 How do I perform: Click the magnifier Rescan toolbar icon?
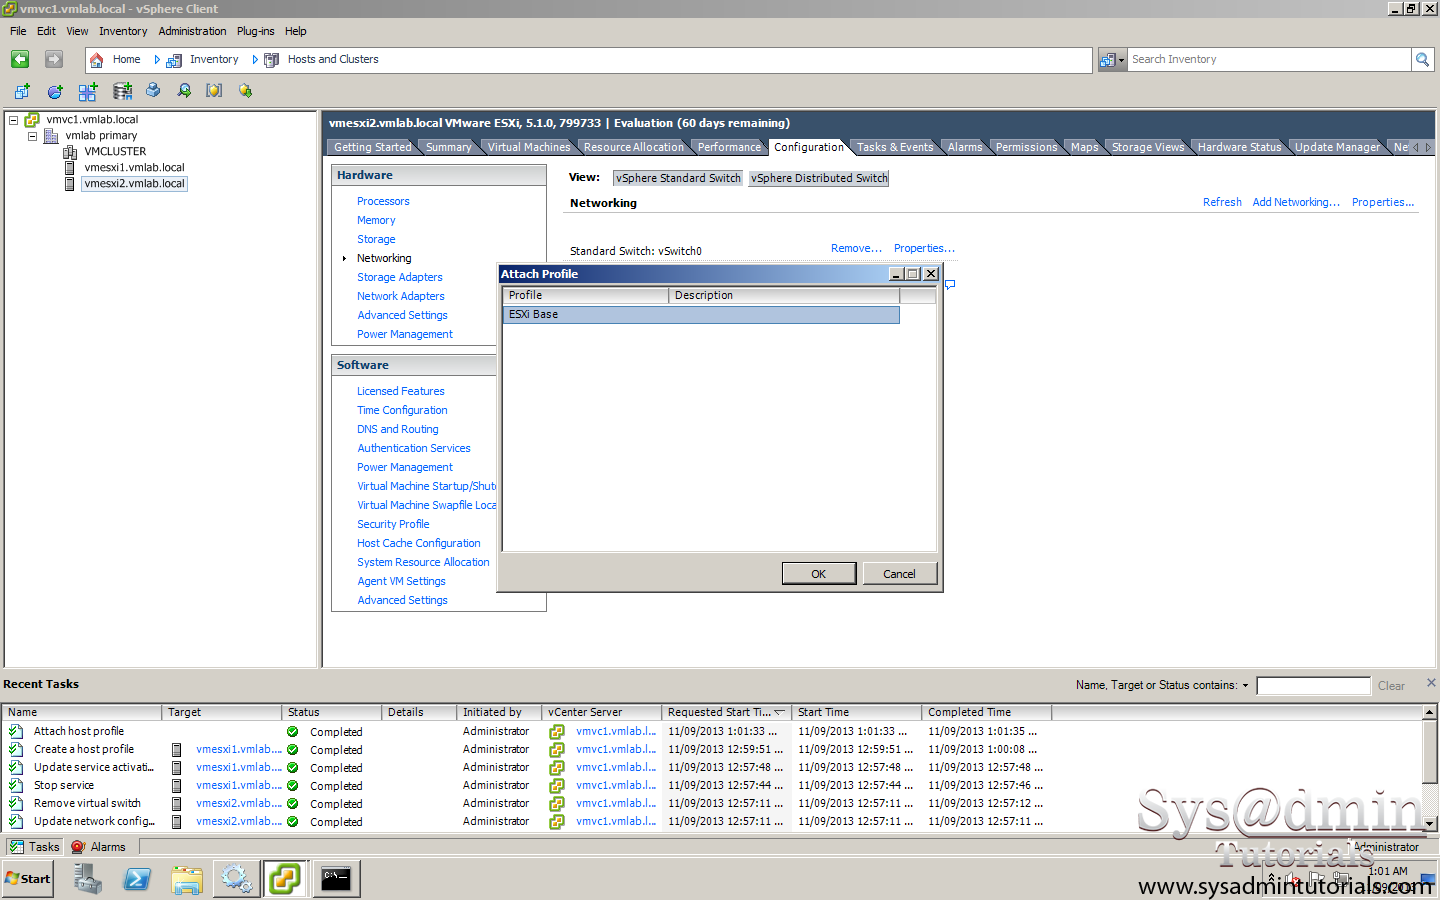pos(184,90)
